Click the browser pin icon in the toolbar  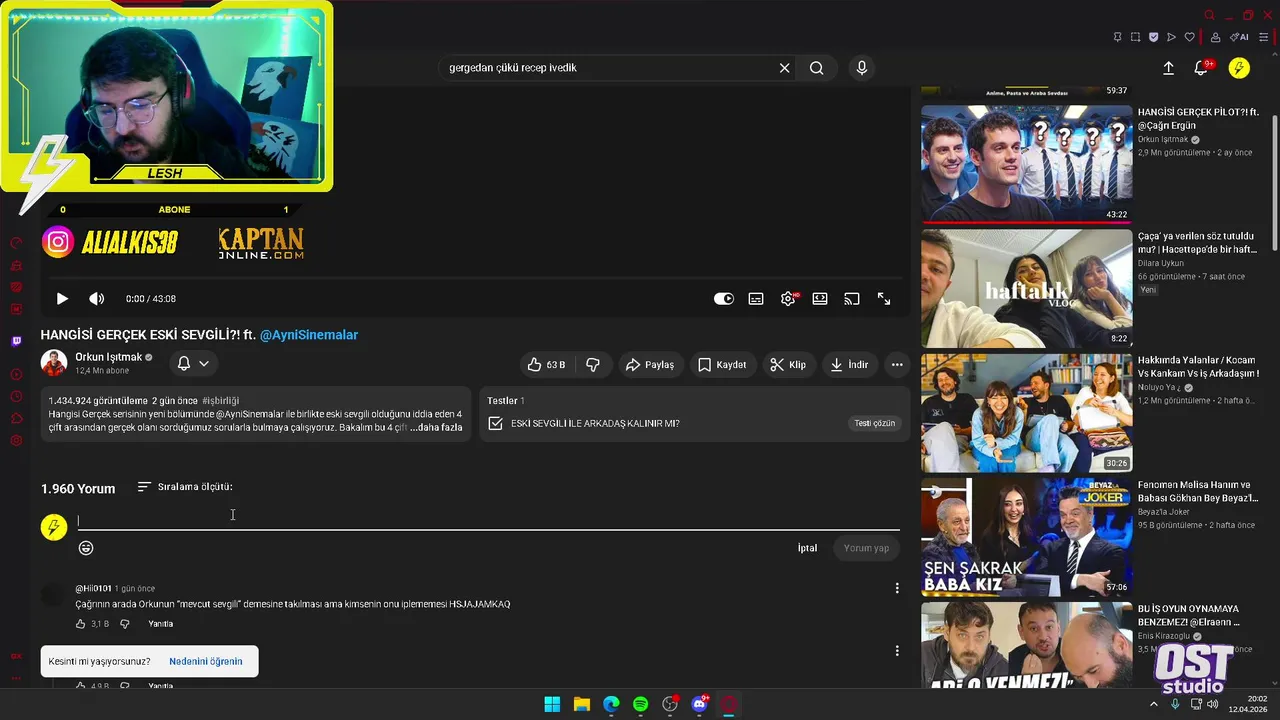[x=1117, y=37]
